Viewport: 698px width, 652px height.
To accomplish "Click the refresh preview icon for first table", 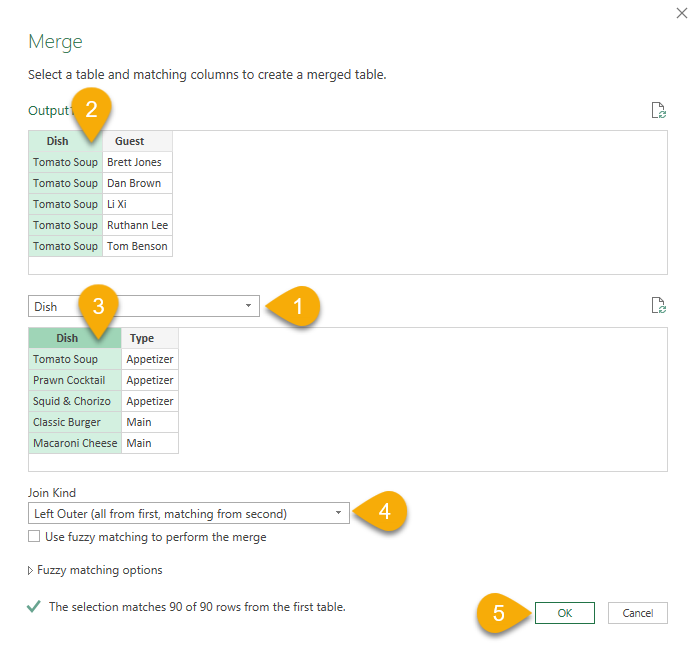I will click(x=658, y=110).
